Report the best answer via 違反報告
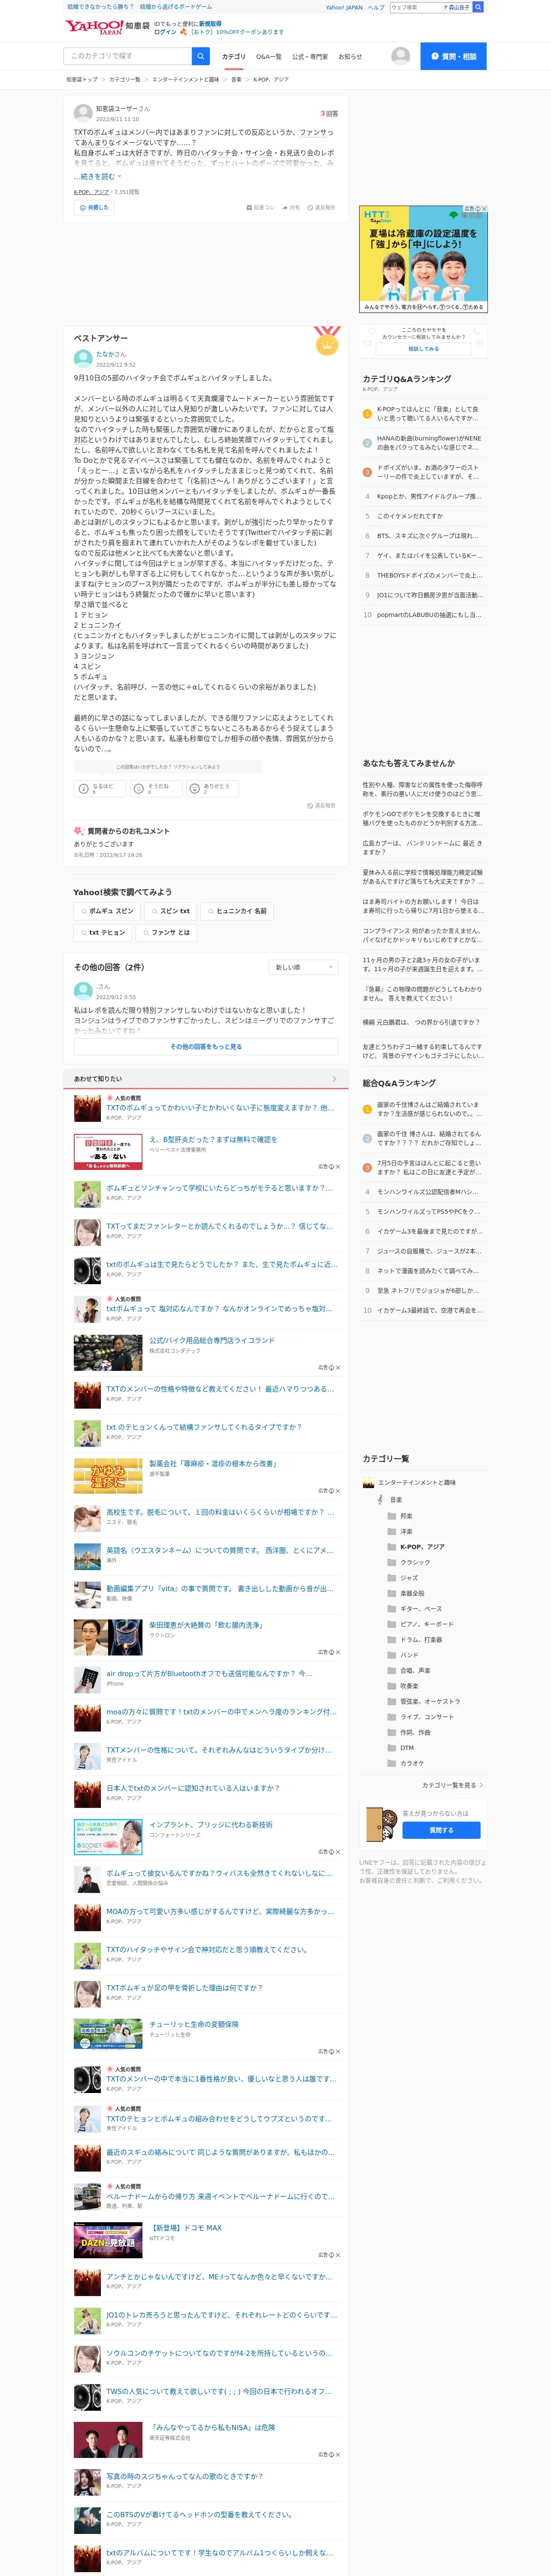This screenshot has width=551, height=2576. 322,805
